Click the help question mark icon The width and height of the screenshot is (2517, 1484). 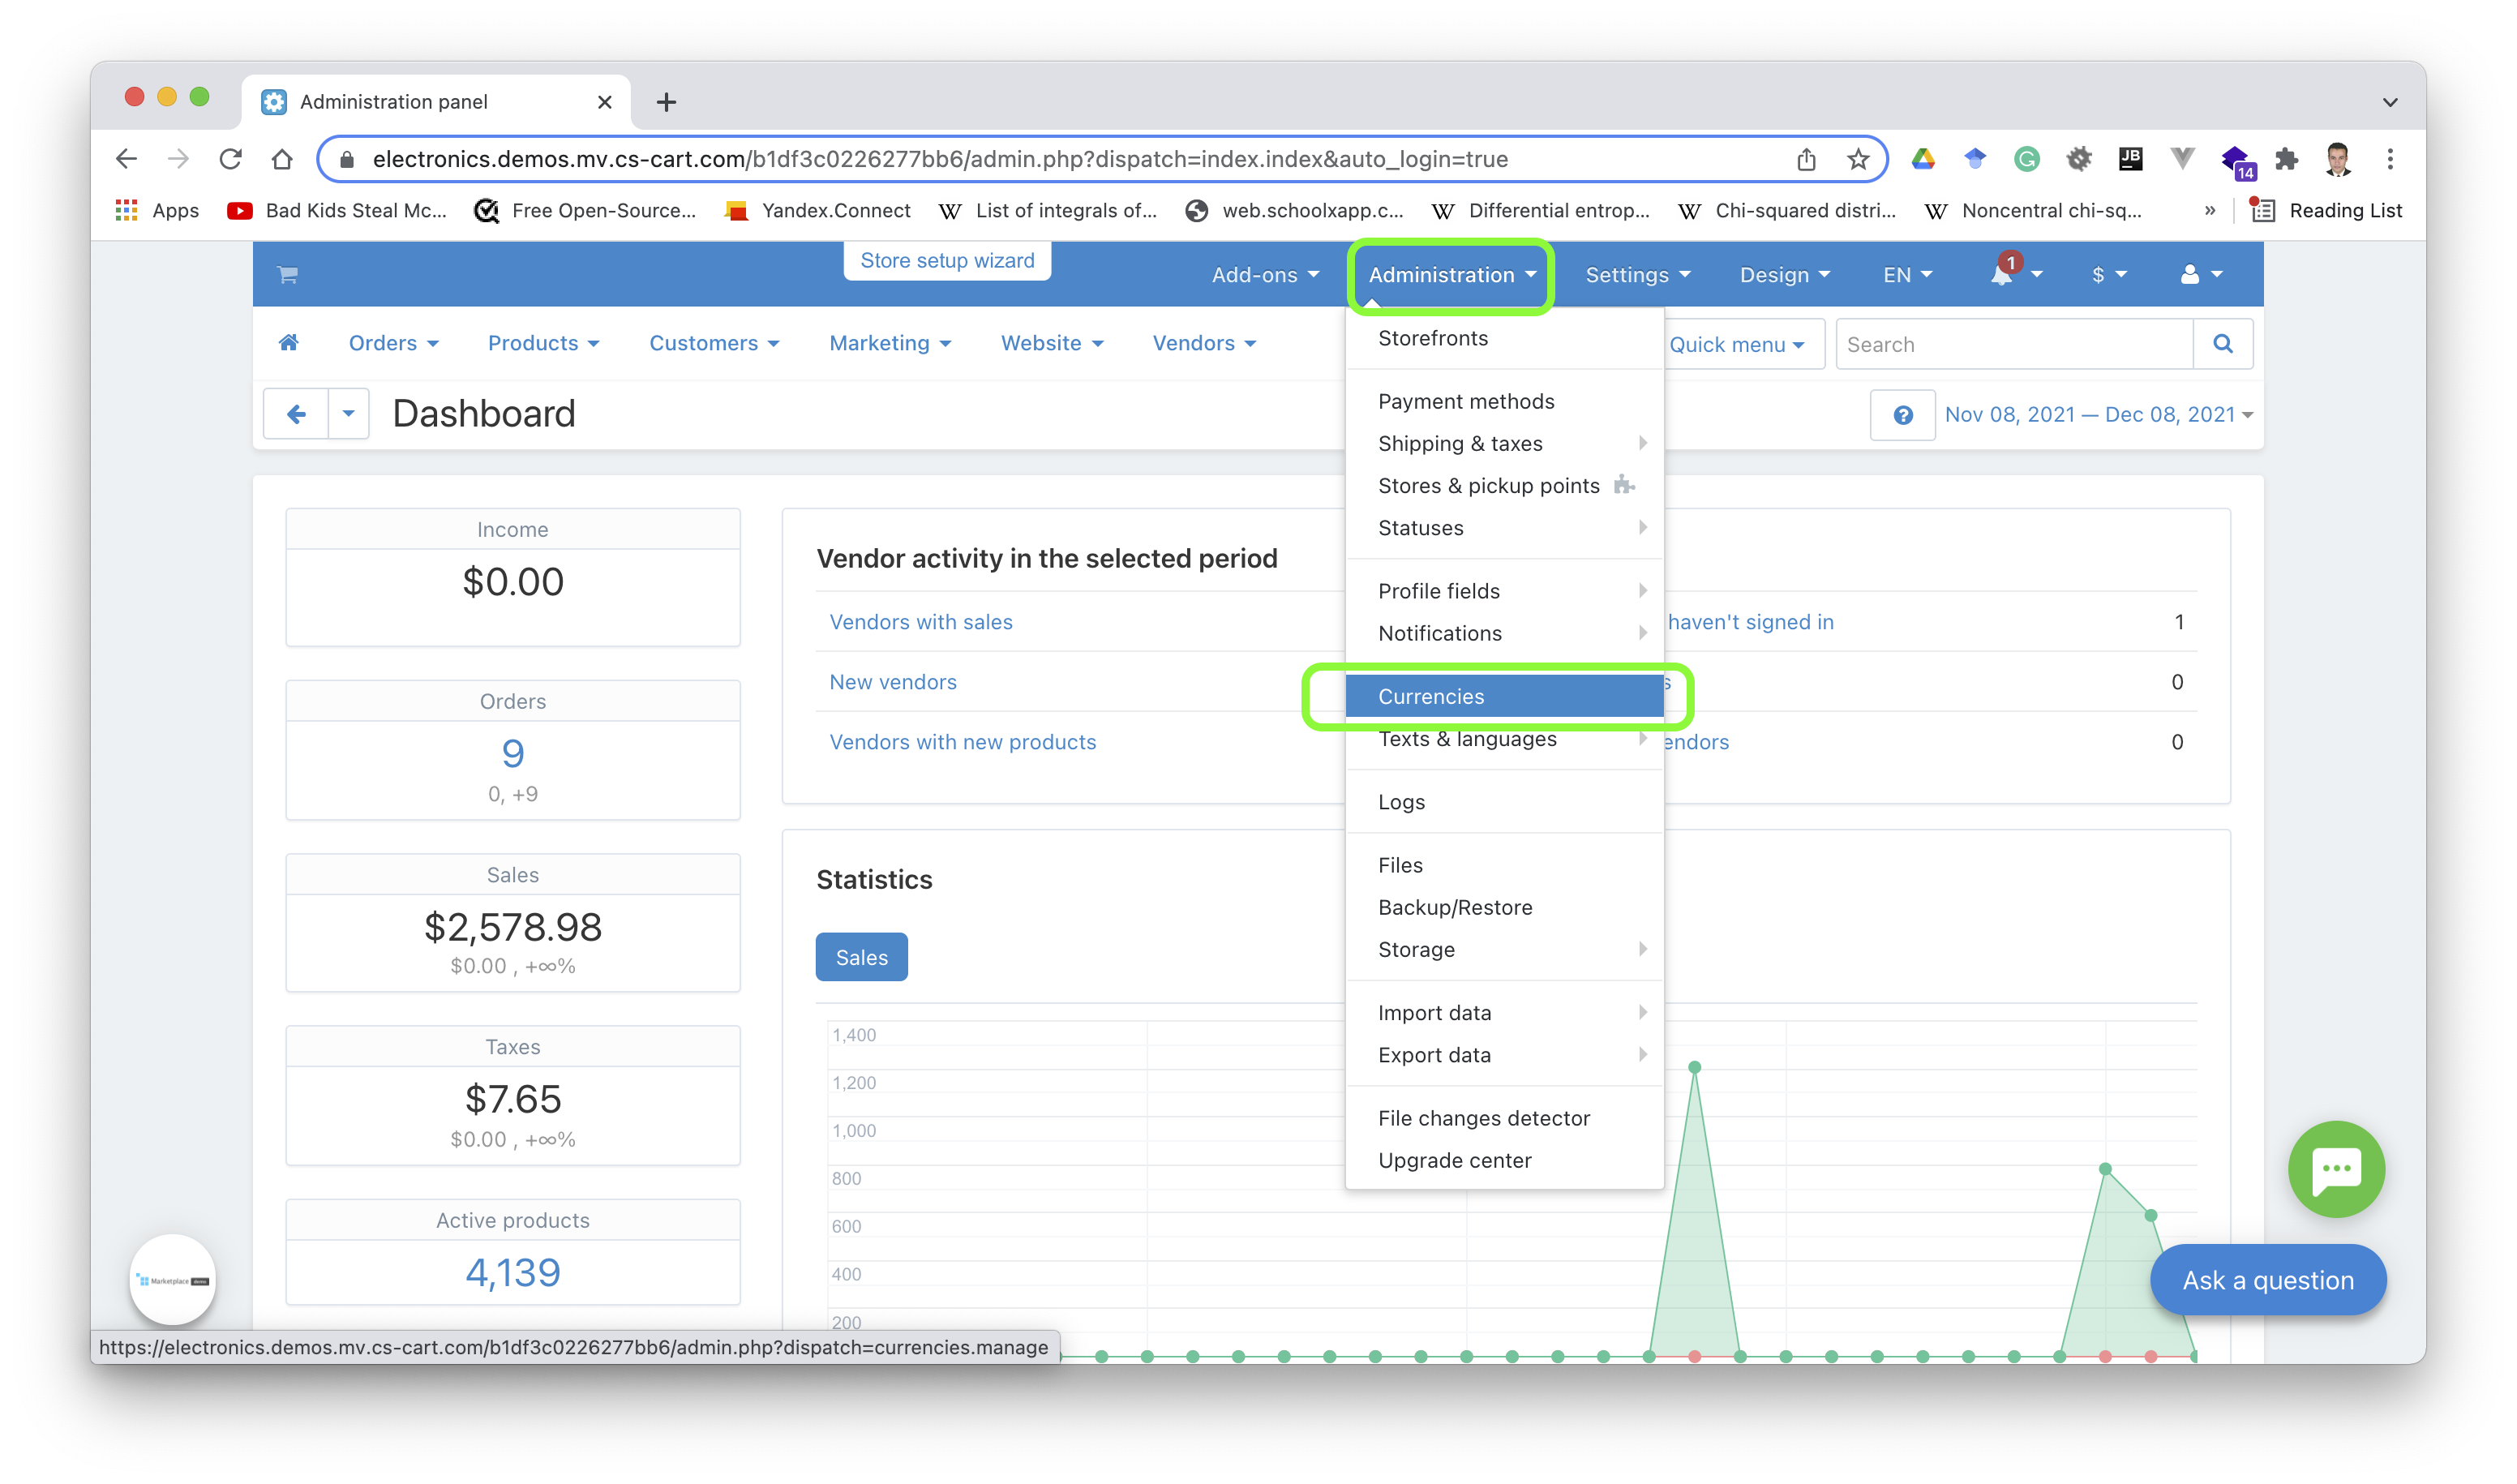click(x=1904, y=415)
